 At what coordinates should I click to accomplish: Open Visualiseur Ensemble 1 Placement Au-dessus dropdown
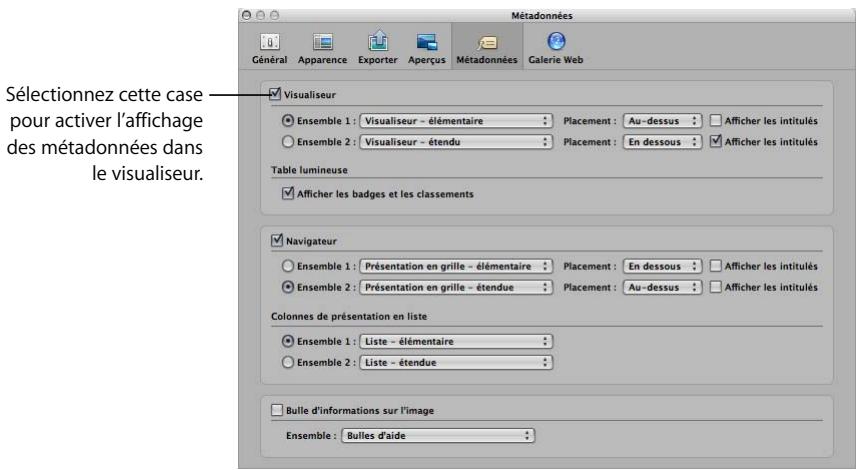[662, 121]
